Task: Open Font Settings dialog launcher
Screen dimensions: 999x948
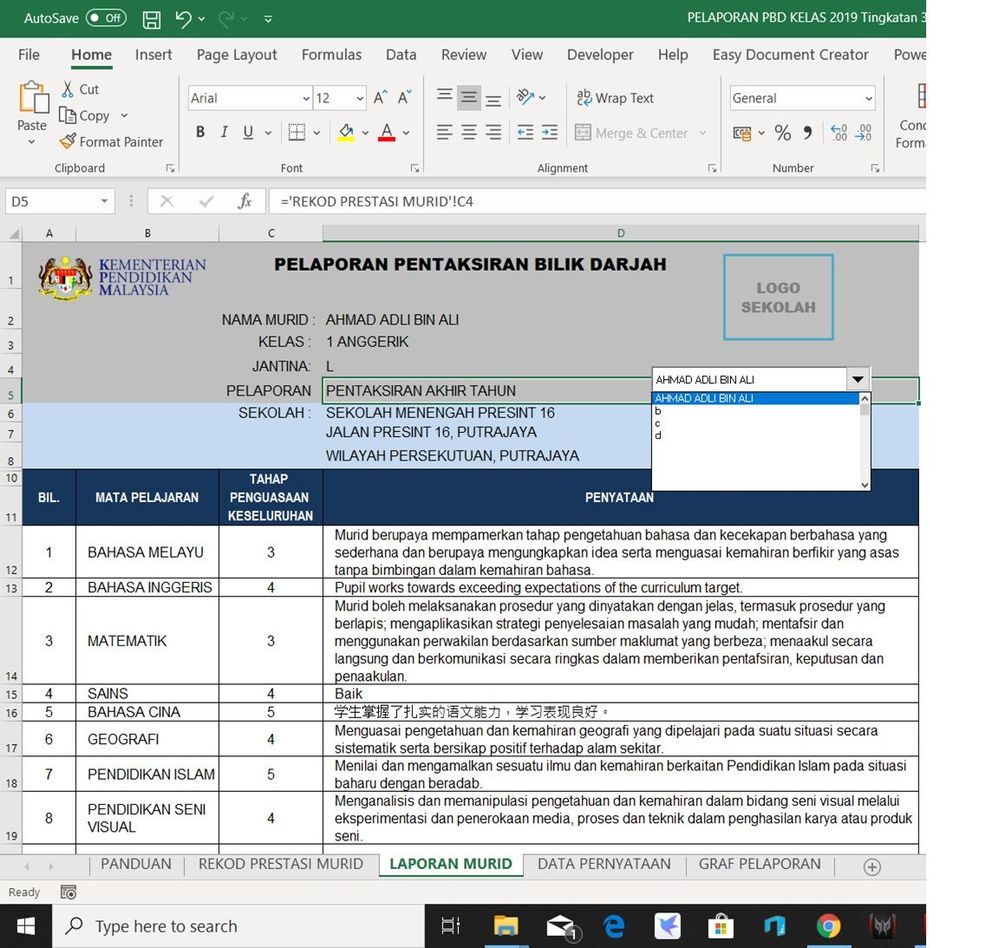Action: coord(415,168)
